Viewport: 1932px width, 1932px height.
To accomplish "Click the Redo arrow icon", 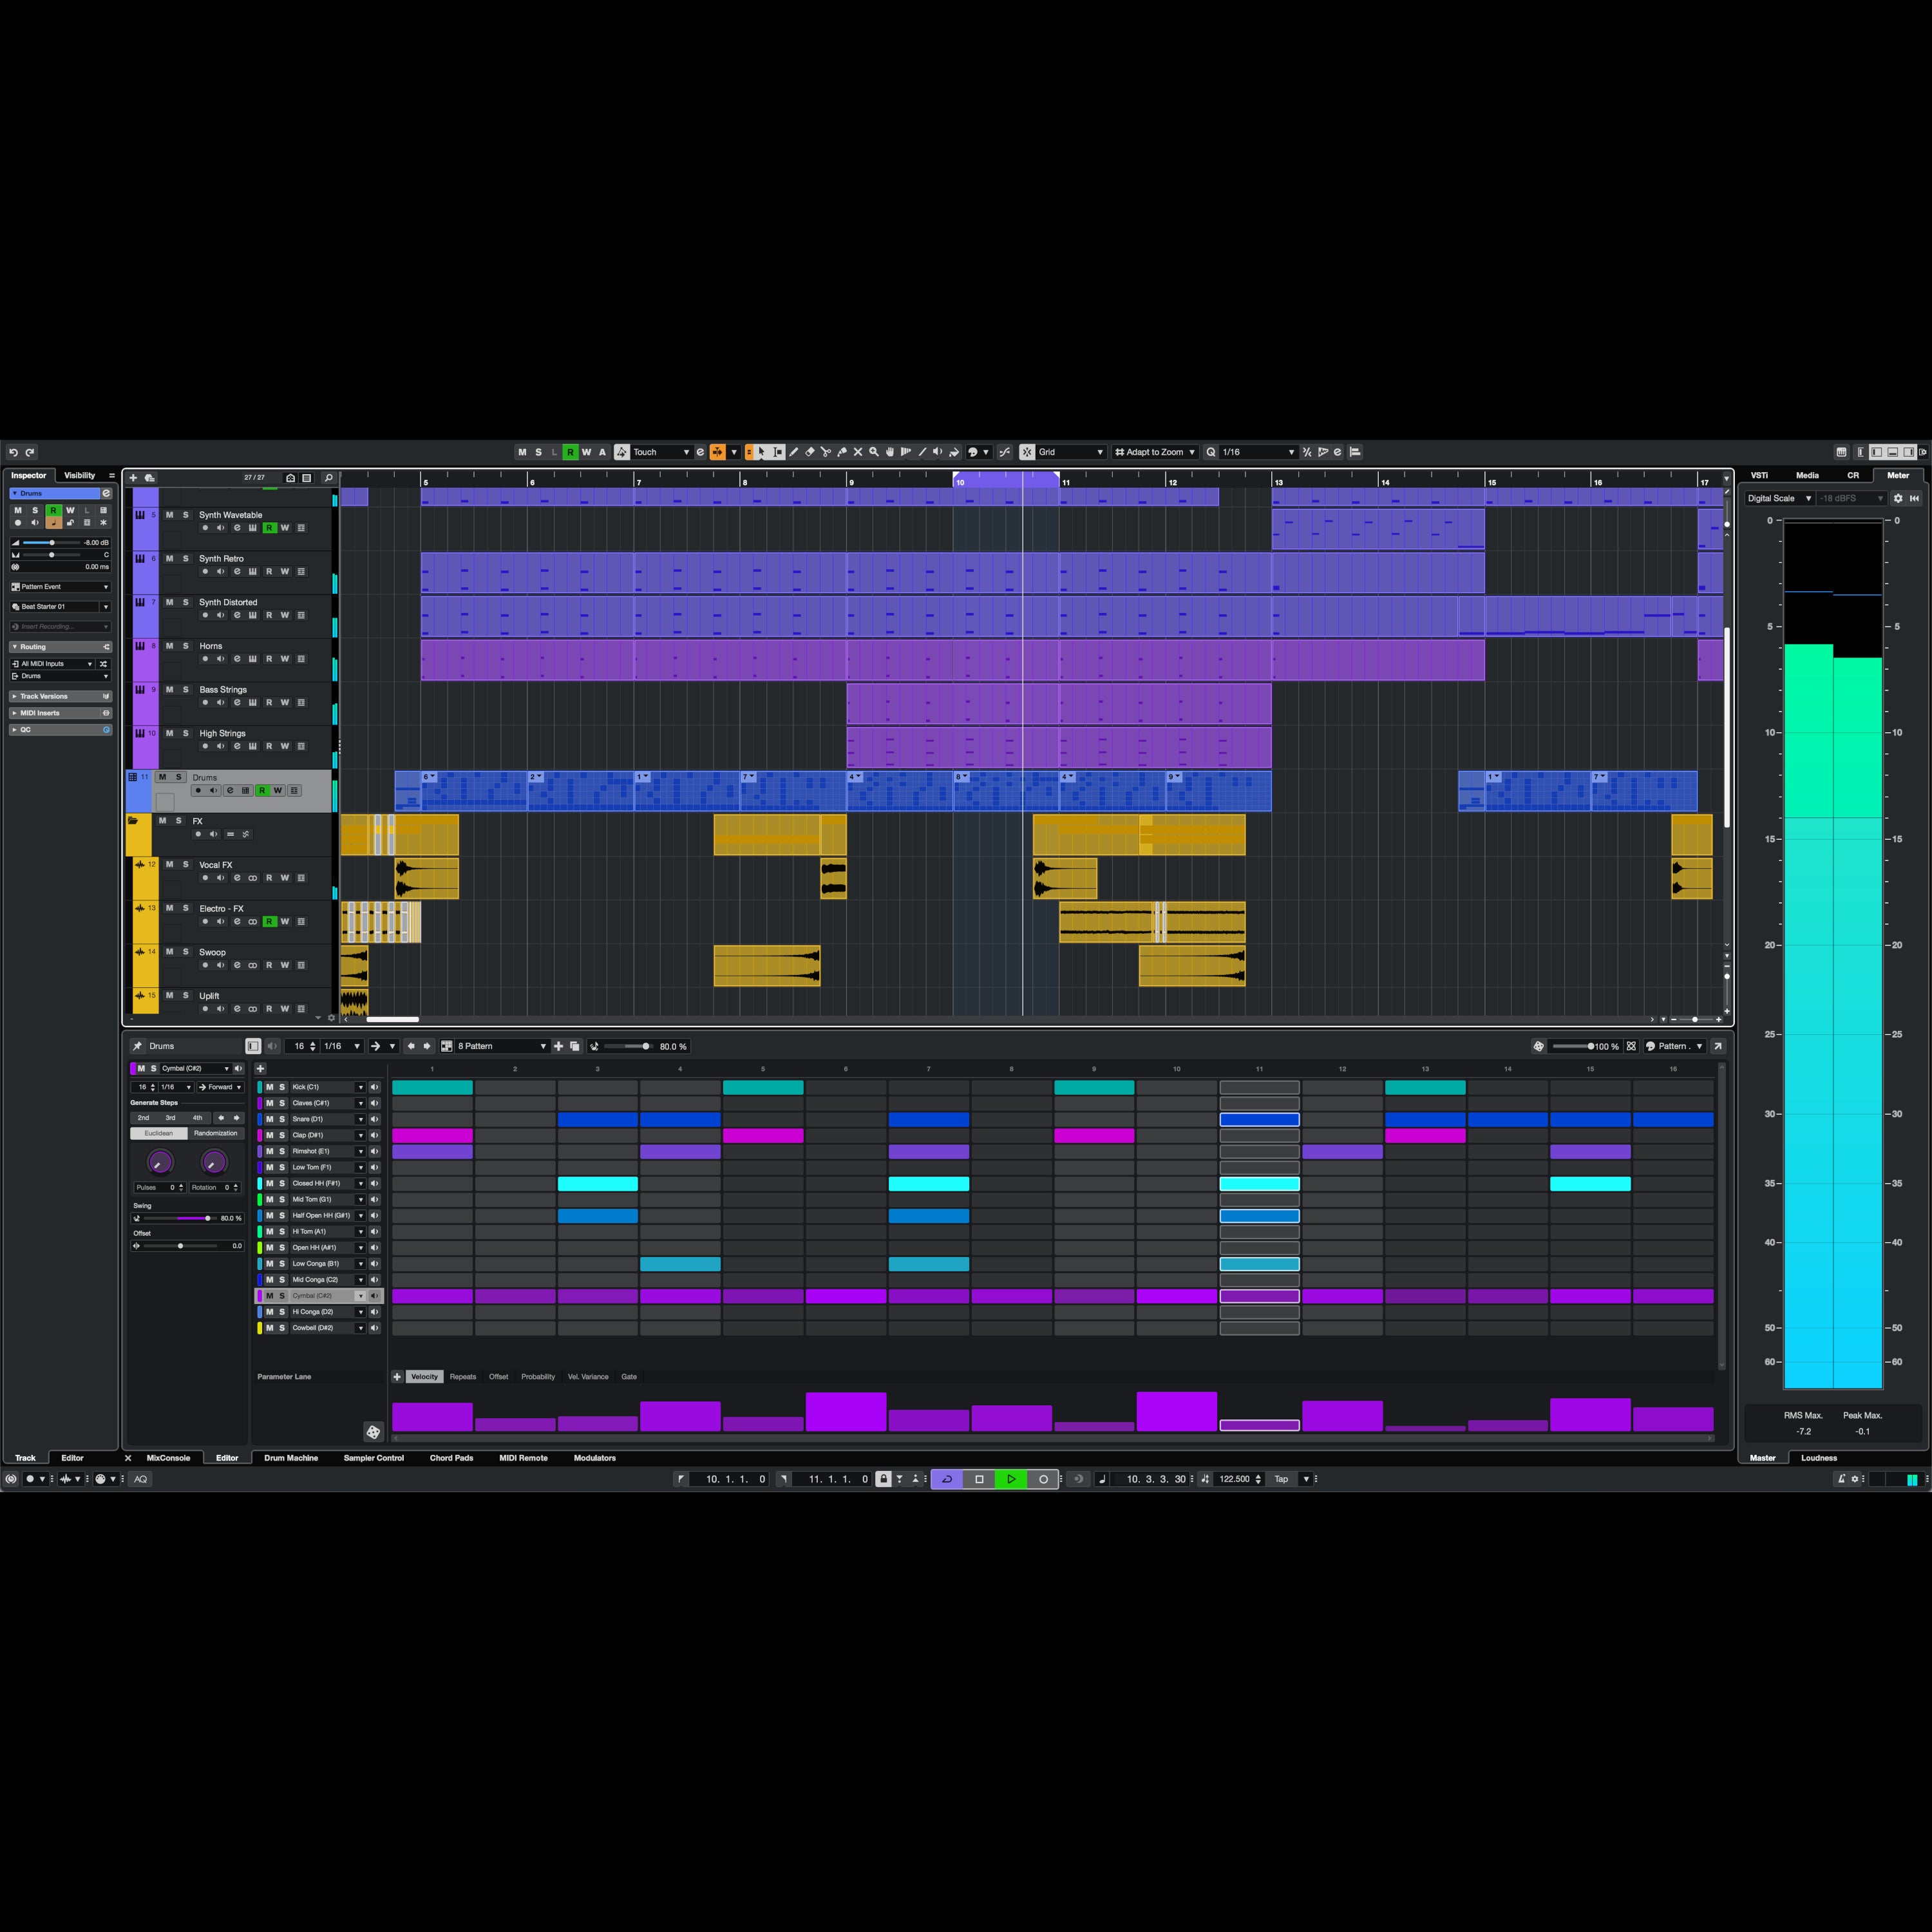I will tap(30, 452).
